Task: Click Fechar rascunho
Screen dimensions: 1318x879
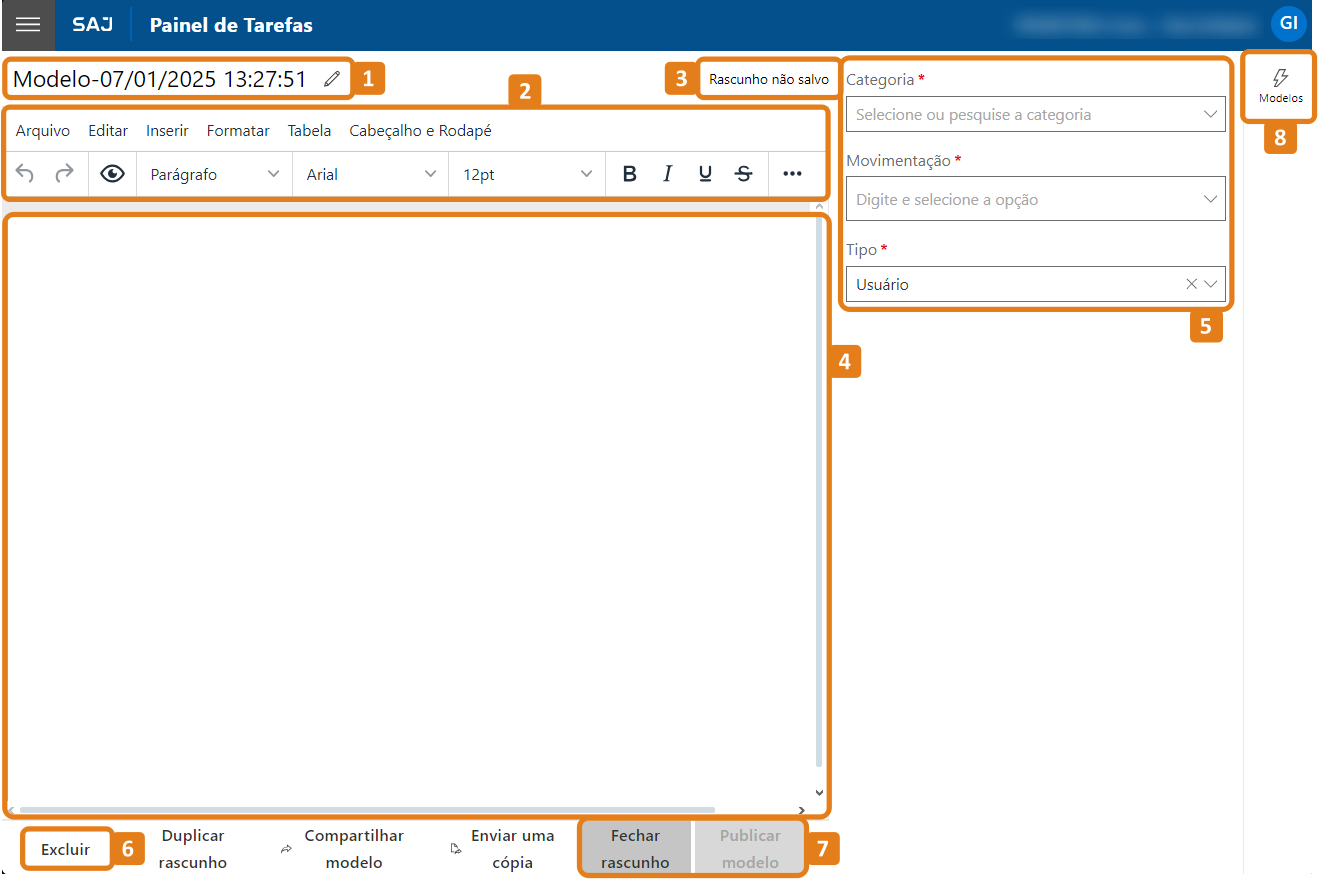Action: click(635, 848)
